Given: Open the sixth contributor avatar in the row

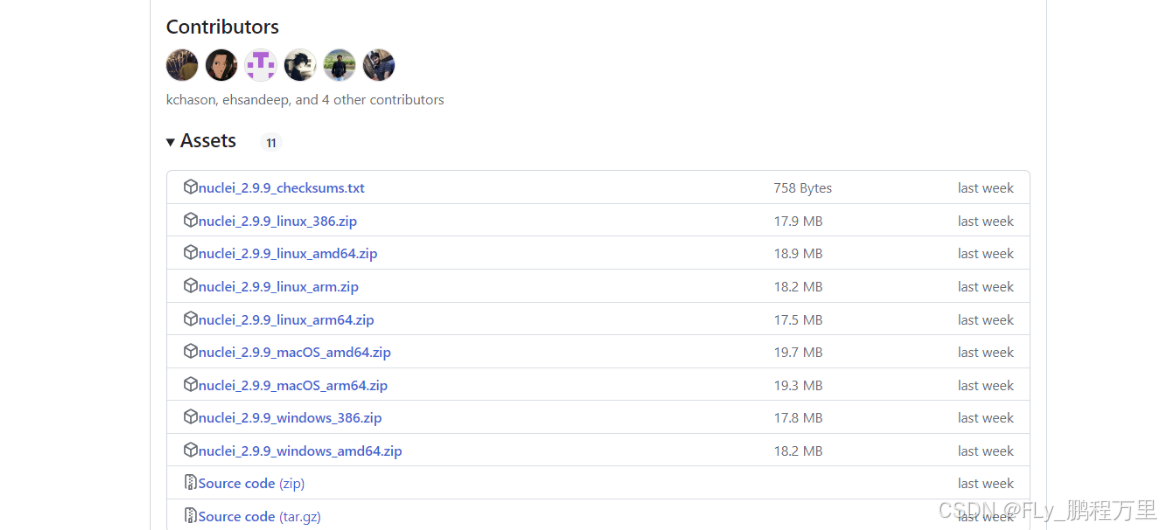Looking at the screenshot, I should 379,65.
